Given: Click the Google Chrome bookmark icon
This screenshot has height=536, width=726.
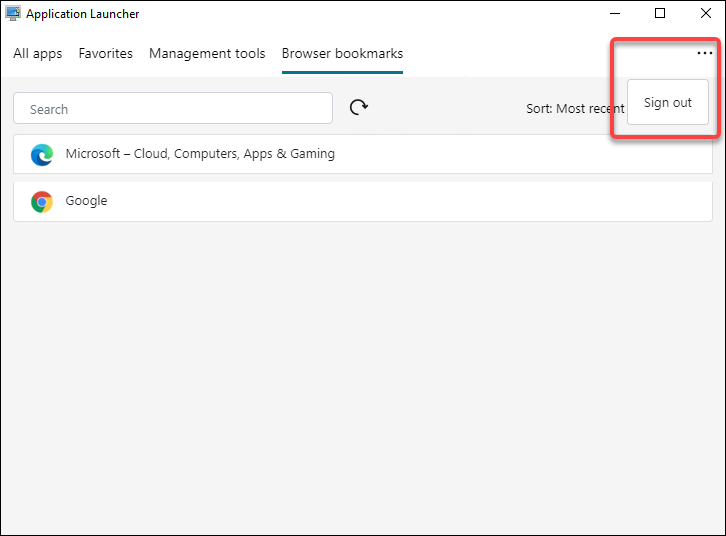Looking at the screenshot, I should click(x=42, y=202).
